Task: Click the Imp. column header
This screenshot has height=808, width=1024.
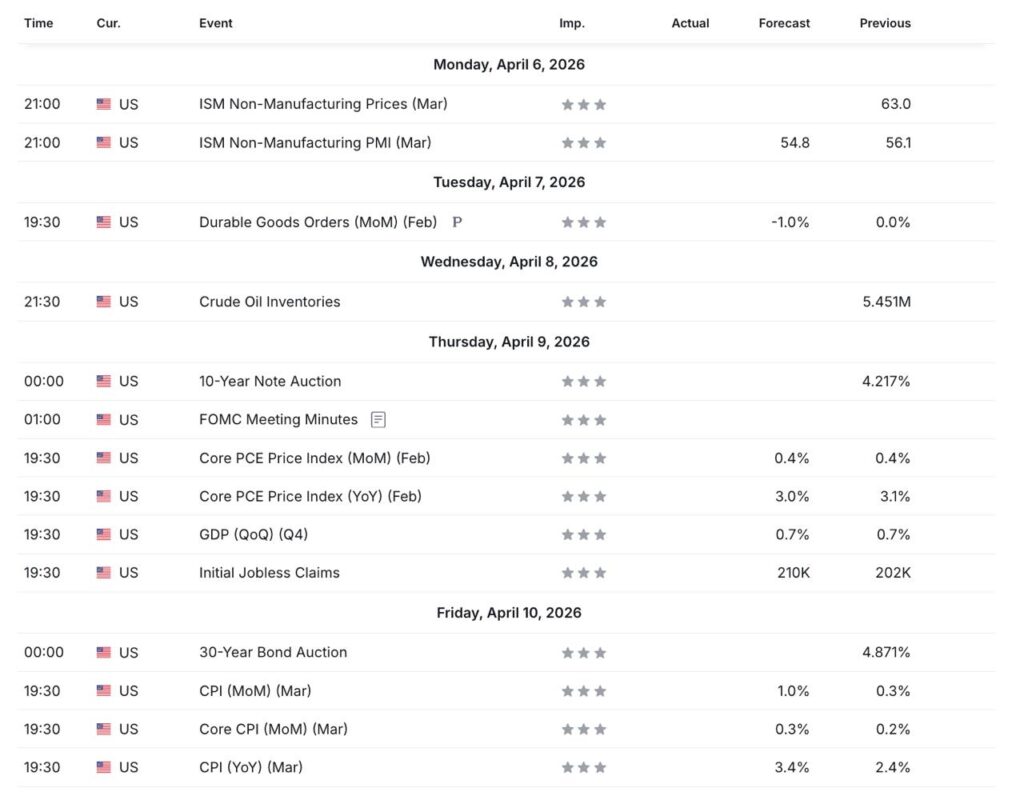Action: tap(572, 23)
